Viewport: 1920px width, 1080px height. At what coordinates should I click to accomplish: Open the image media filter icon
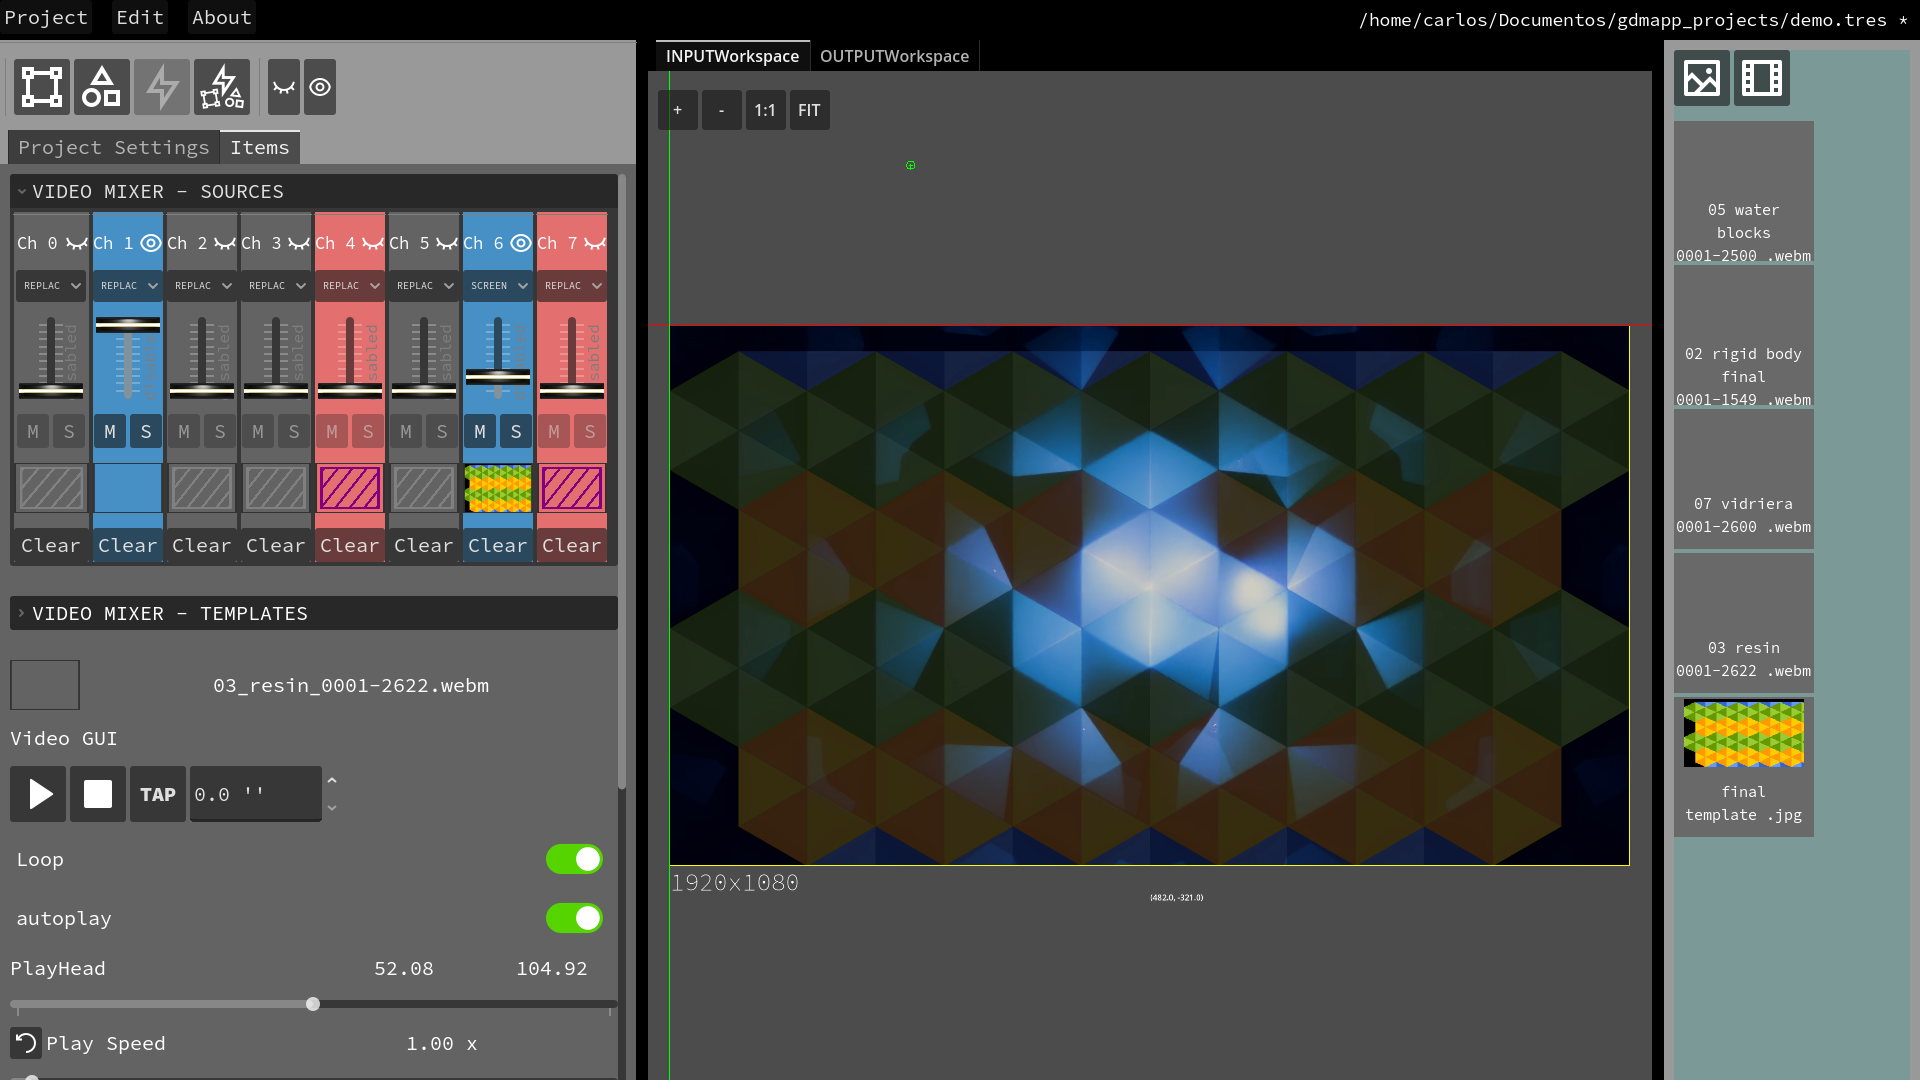[x=1701, y=78]
